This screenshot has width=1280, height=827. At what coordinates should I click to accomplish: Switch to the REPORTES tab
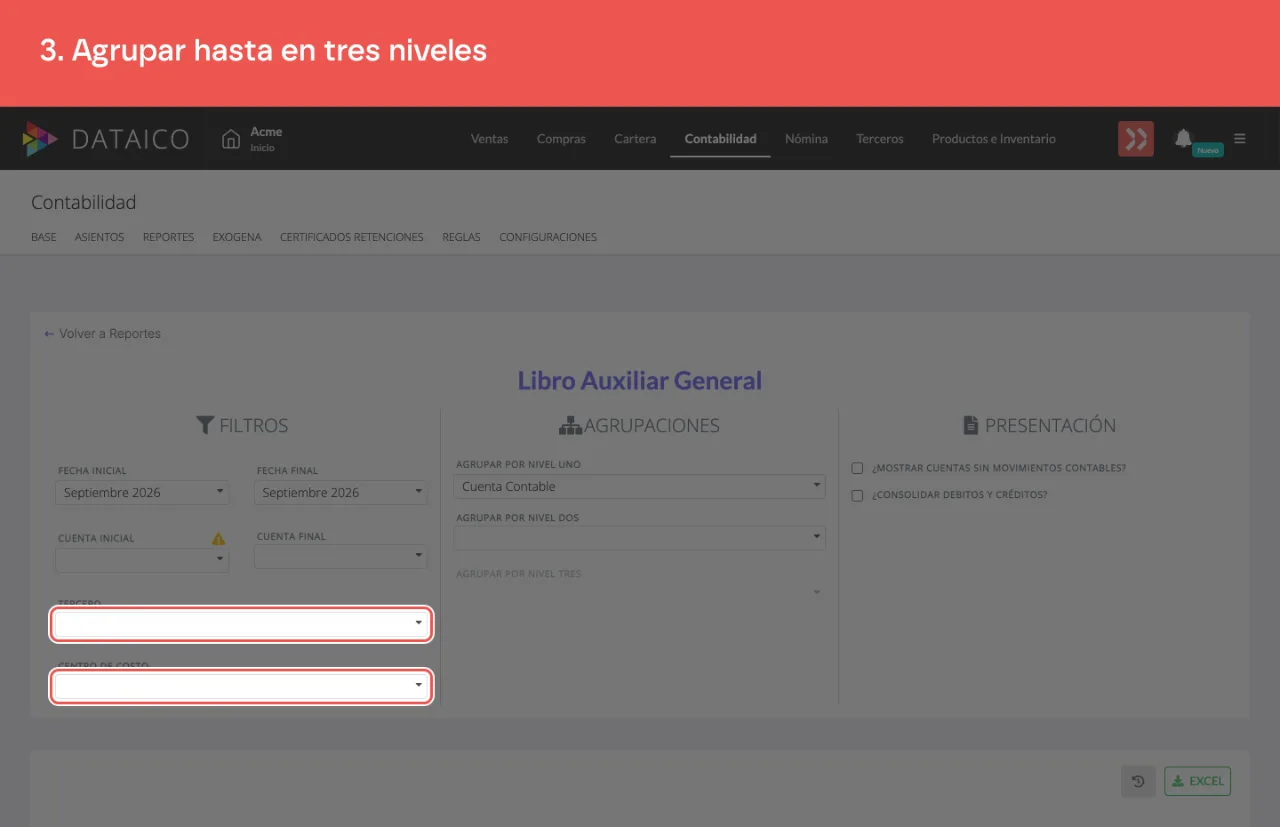(168, 238)
